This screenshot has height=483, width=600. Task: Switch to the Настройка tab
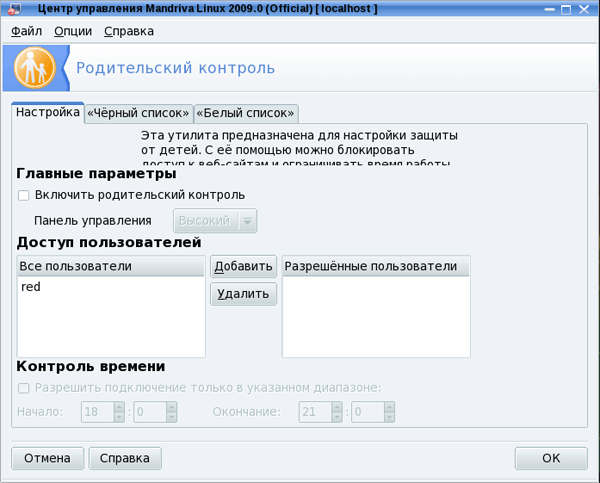pyautogui.click(x=48, y=113)
